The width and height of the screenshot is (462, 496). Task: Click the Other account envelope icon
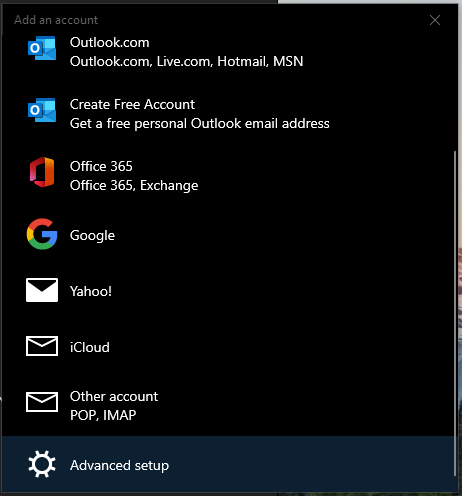coord(42,402)
